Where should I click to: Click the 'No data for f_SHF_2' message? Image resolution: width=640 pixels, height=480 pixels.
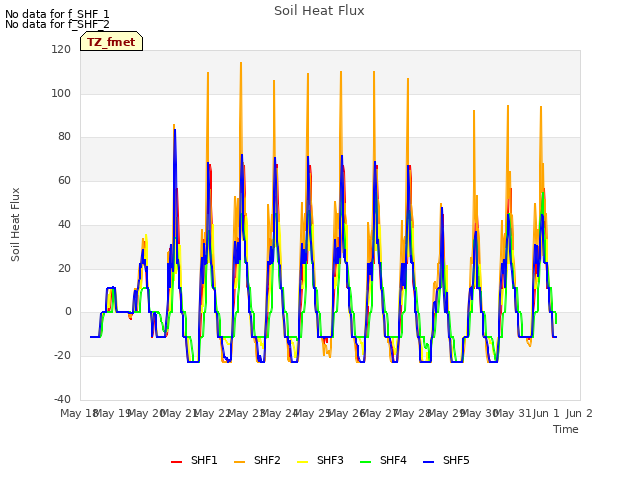point(57,24)
